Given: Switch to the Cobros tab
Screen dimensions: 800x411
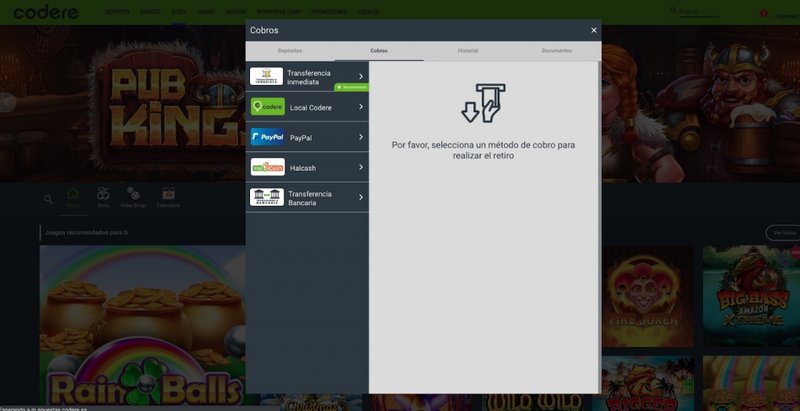Looking at the screenshot, I should coord(379,51).
